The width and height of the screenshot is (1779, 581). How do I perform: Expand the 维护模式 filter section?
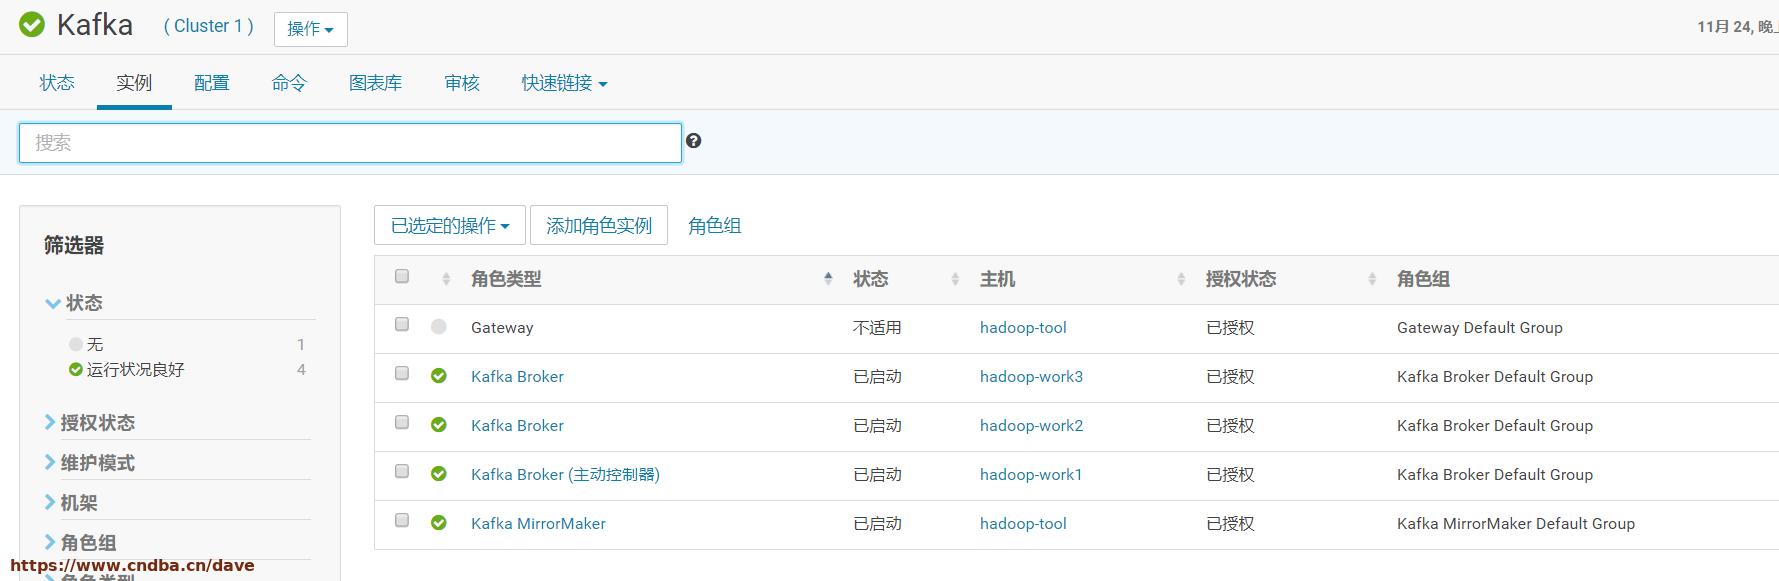pos(89,463)
